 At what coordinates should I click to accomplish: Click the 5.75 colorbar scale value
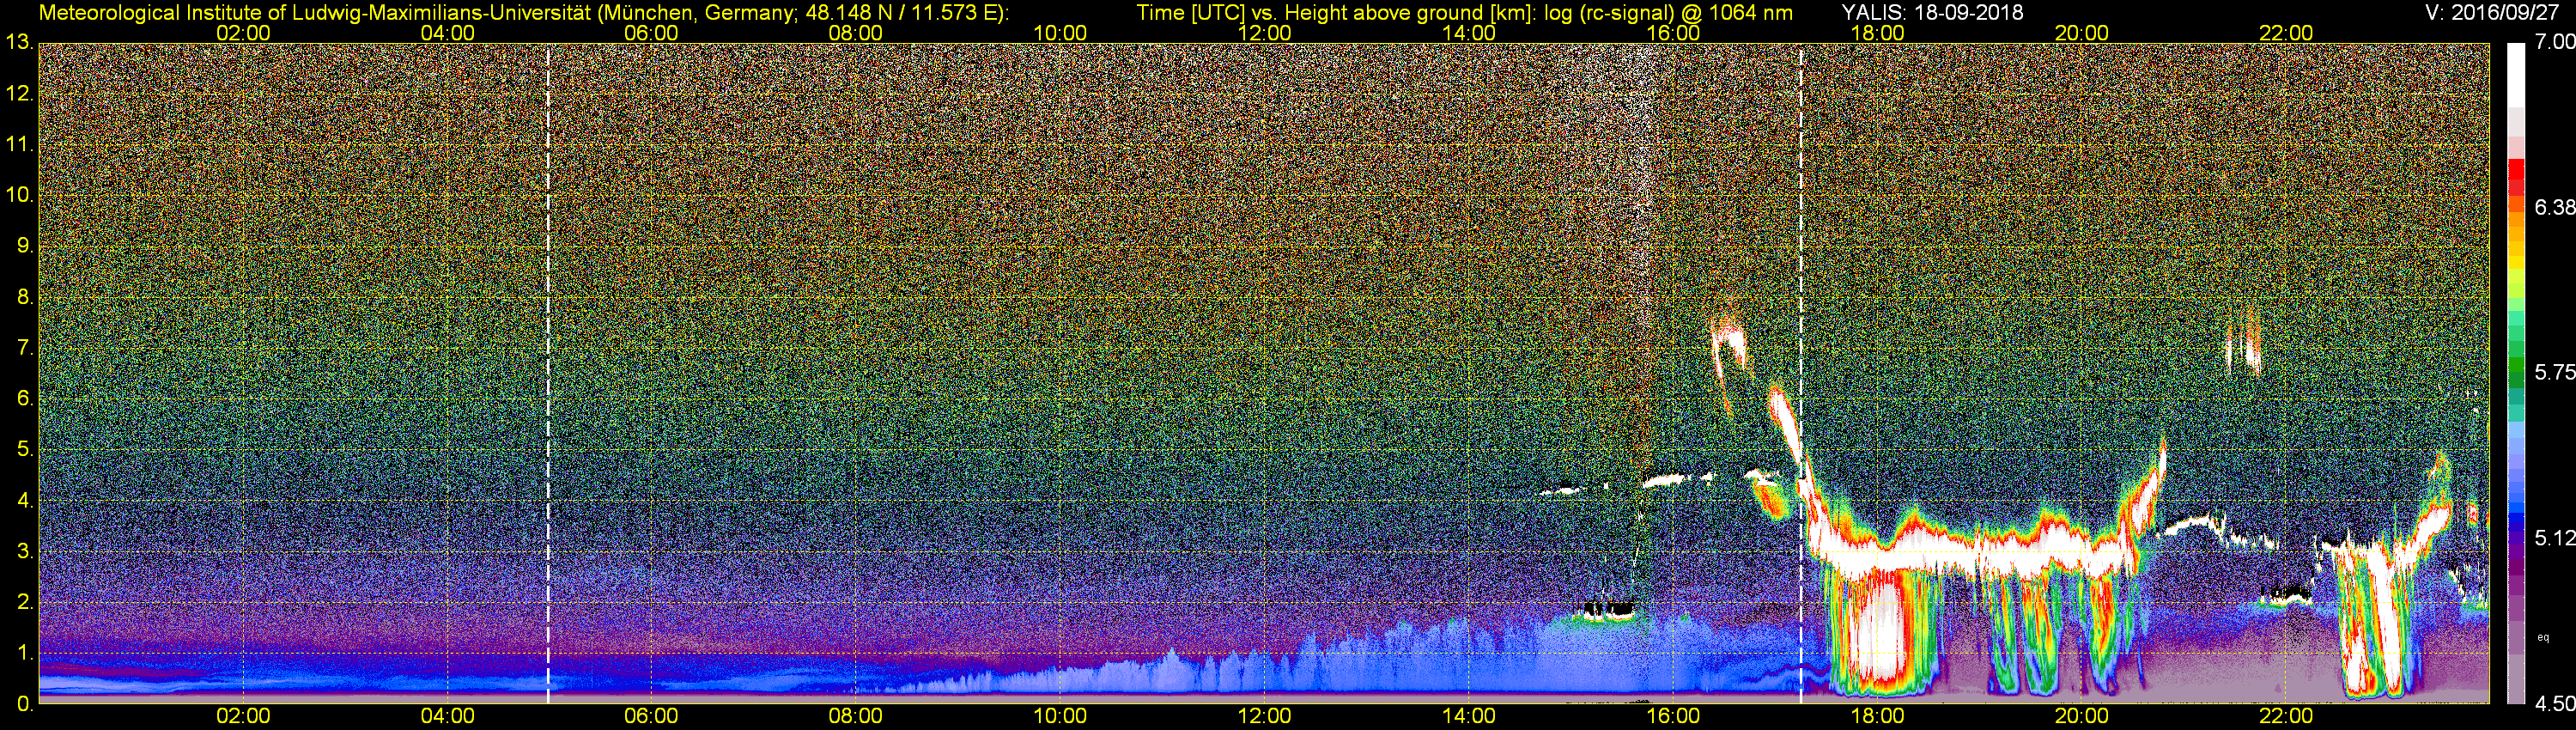[2555, 372]
